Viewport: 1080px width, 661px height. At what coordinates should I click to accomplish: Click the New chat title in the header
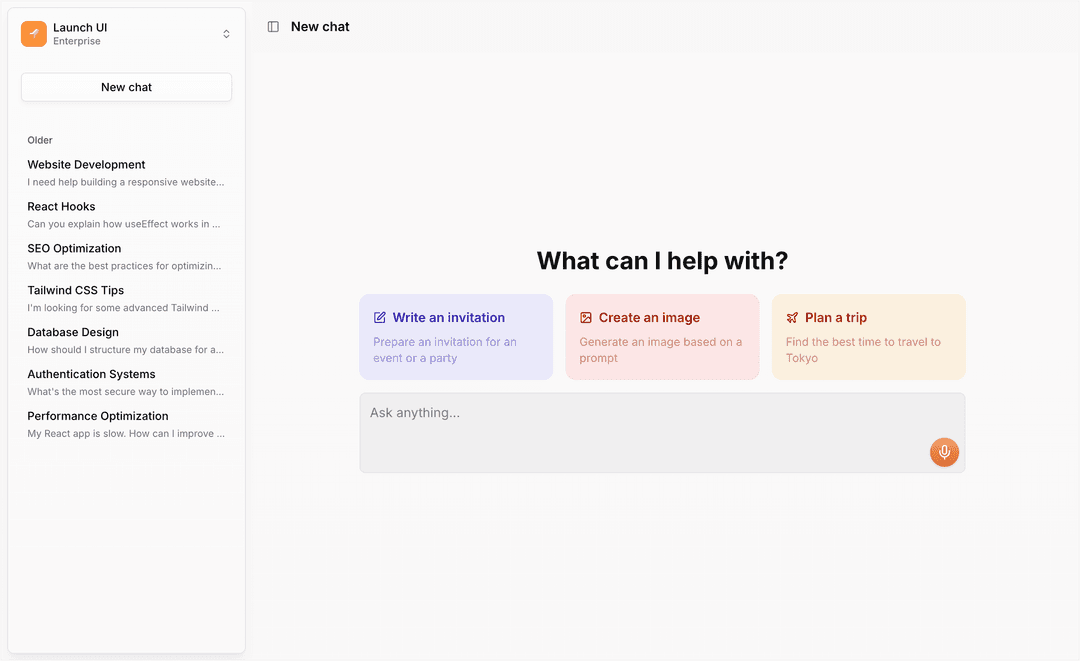[320, 26]
